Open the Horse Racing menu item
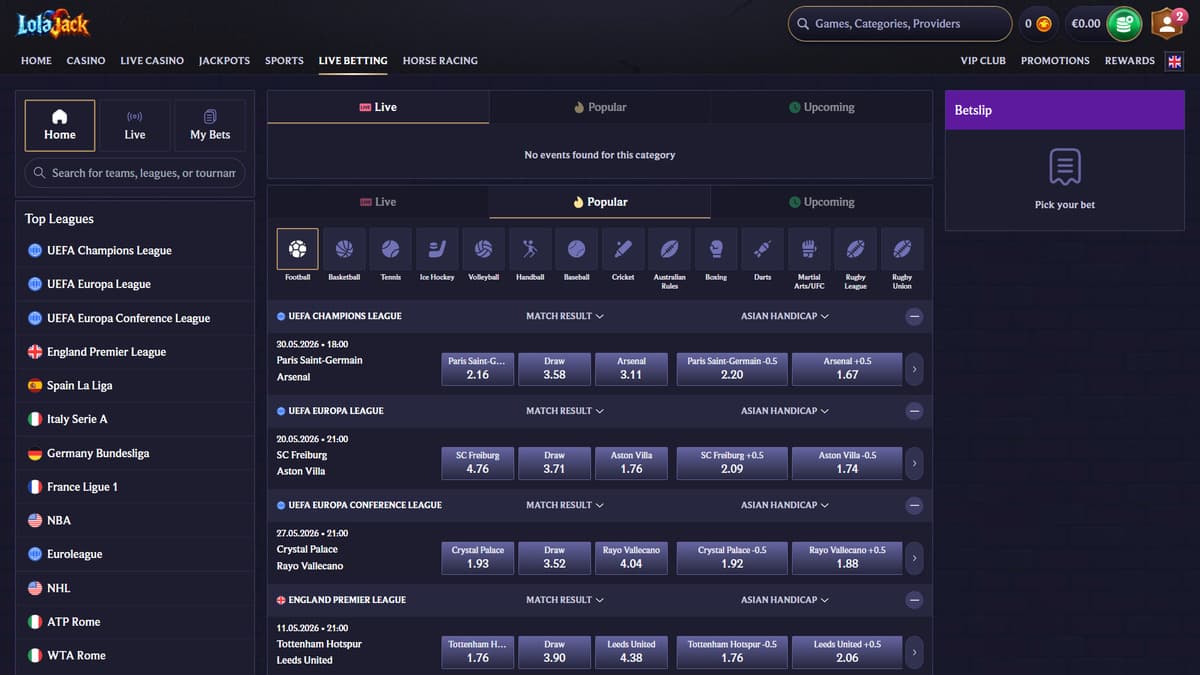The image size is (1200, 675). coord(440,61)
